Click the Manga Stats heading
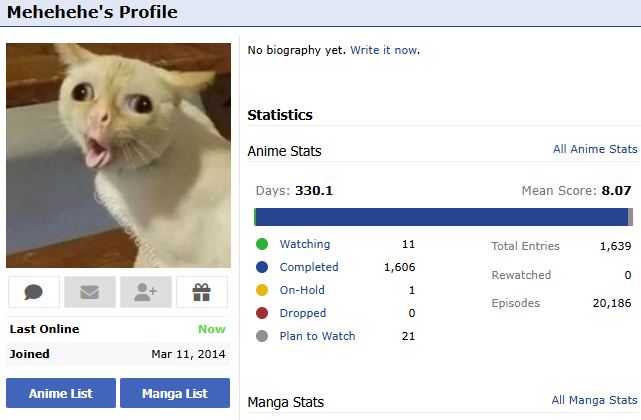Viewport: 641px width, 420px height. point(286,402)
